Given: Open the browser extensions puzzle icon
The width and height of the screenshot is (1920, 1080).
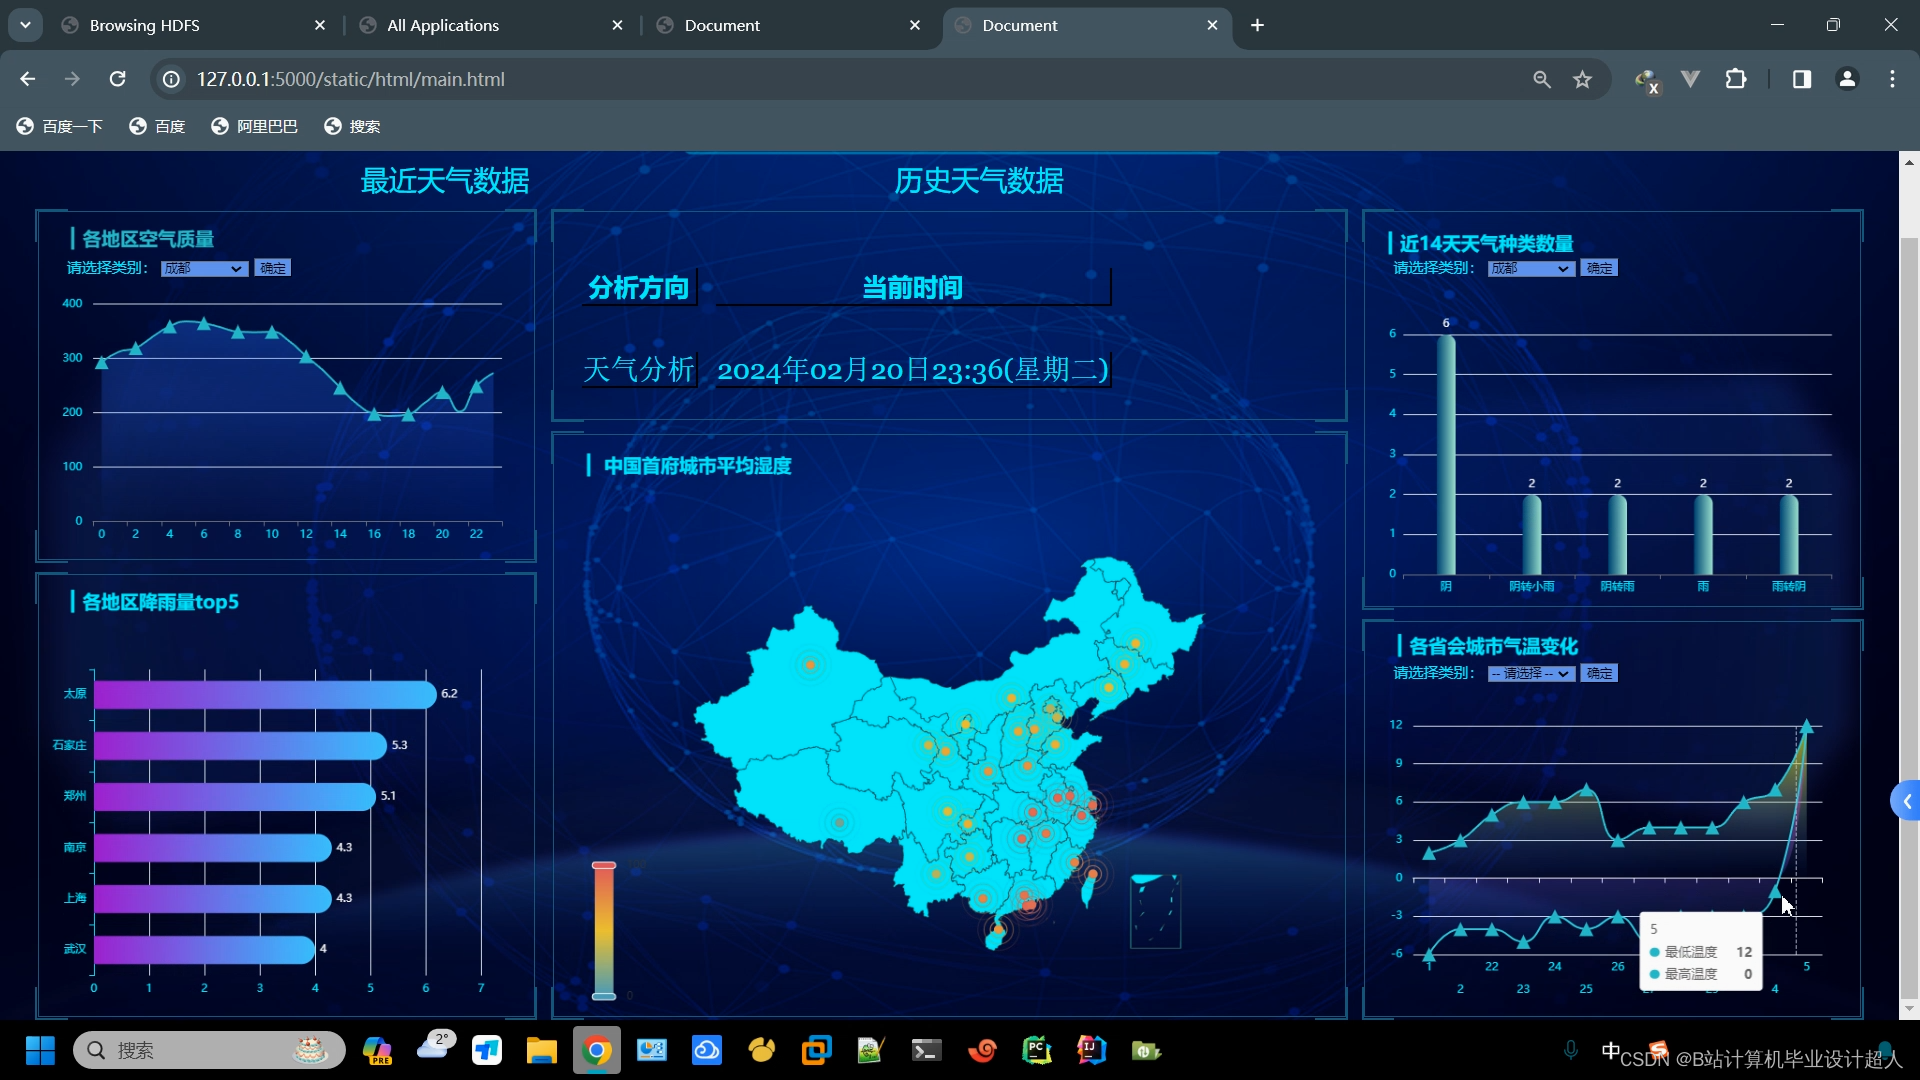Looking at the screenshot, I should tap(1736, 79).
